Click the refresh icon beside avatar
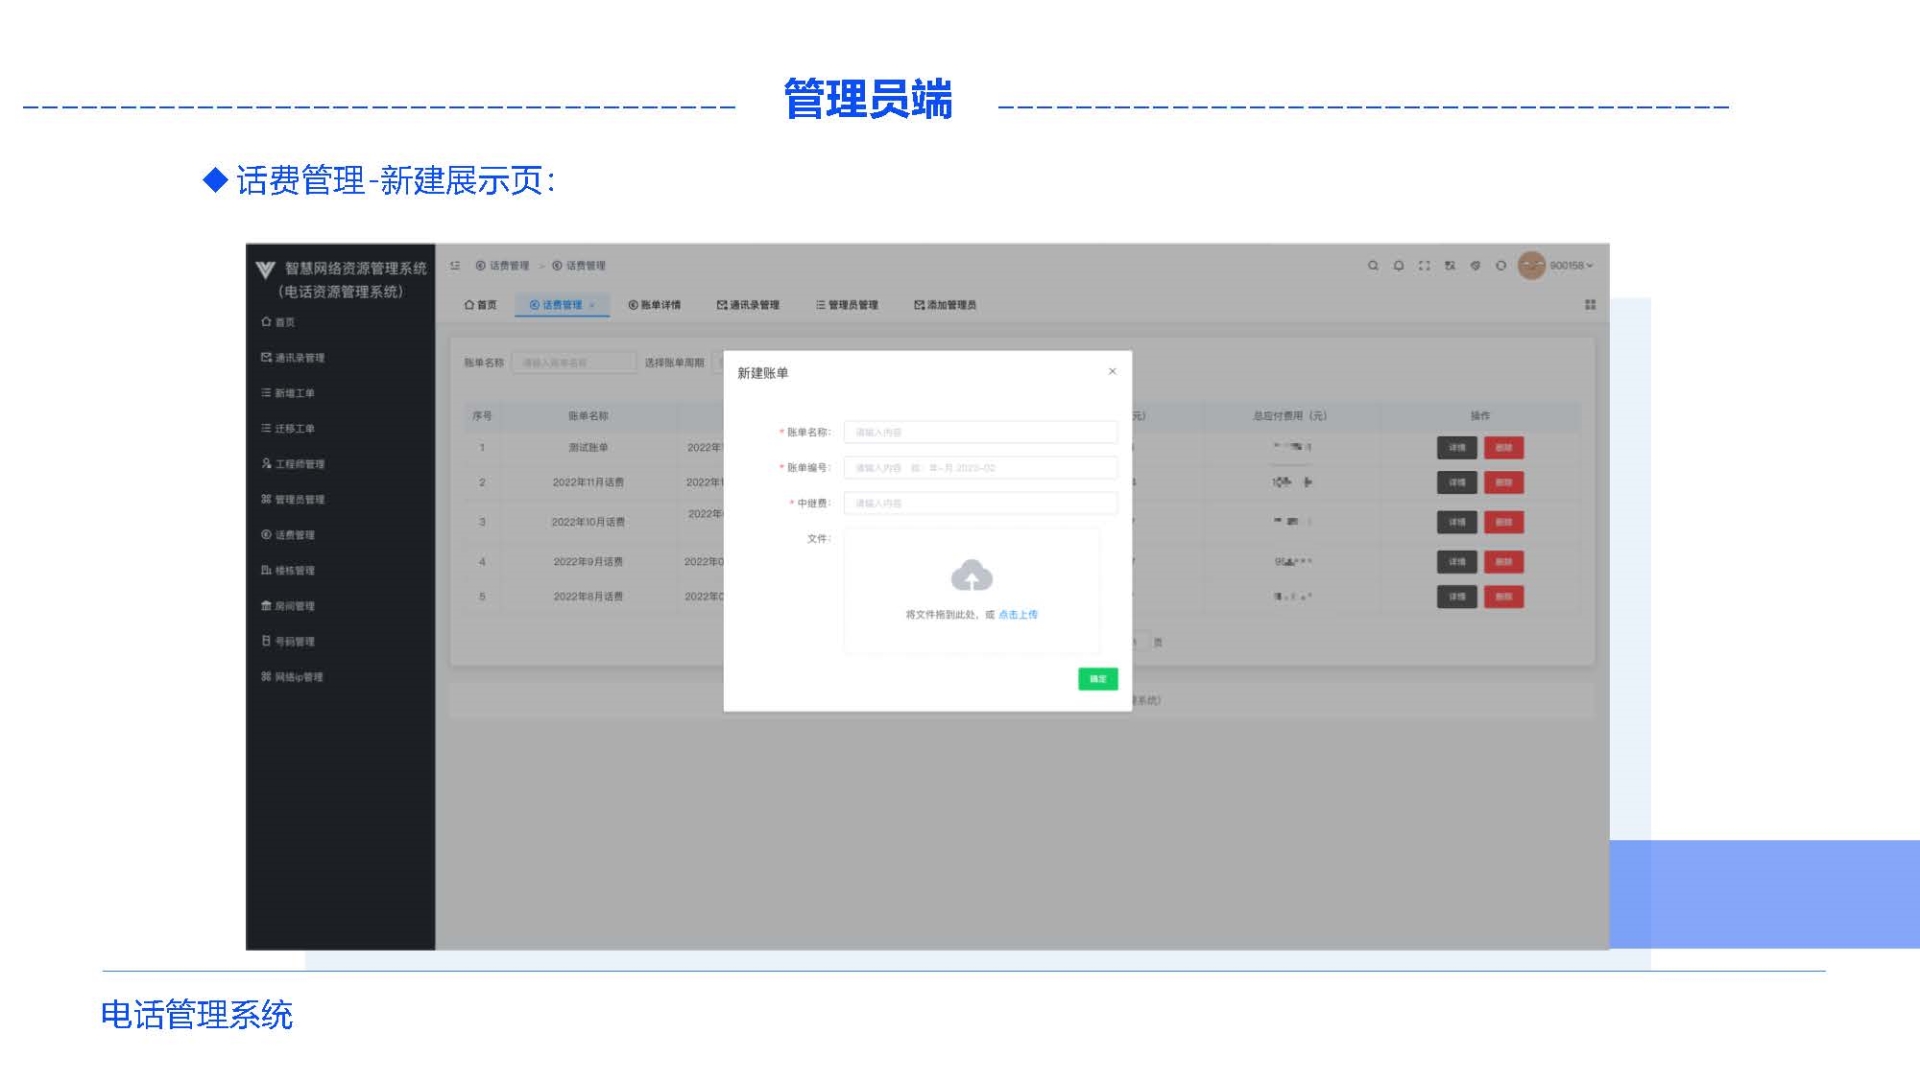This screenshot has height=1080, width=1920. click(1500, 266)
